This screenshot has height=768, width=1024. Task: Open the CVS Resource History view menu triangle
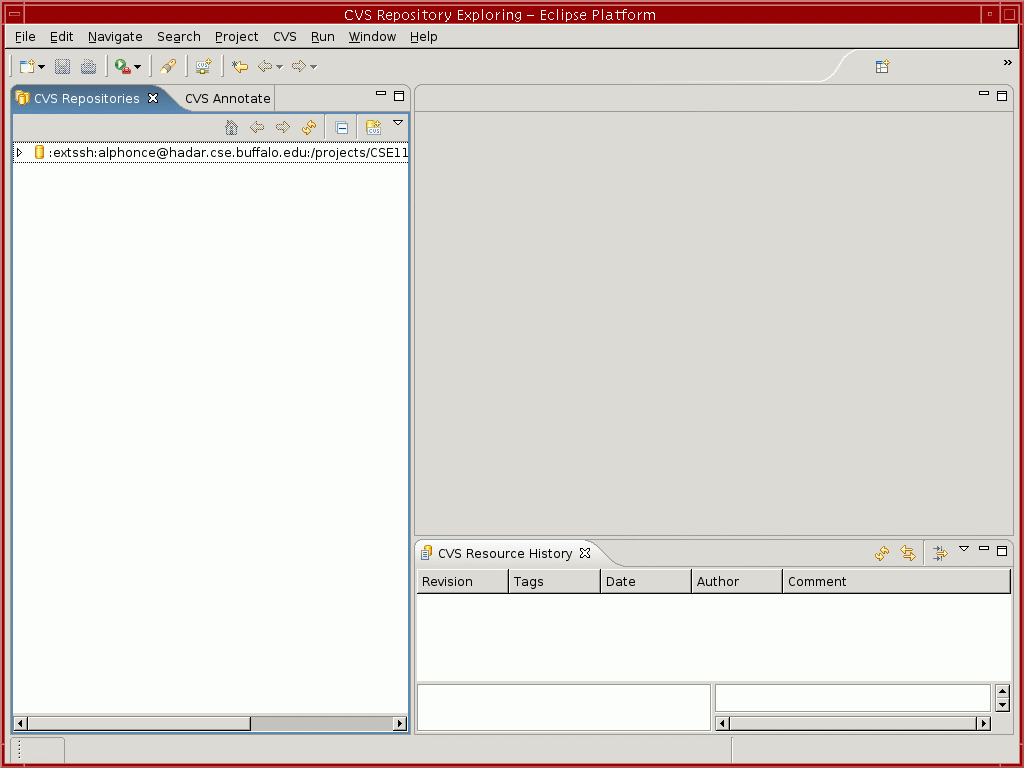click(x=963, y=549)
